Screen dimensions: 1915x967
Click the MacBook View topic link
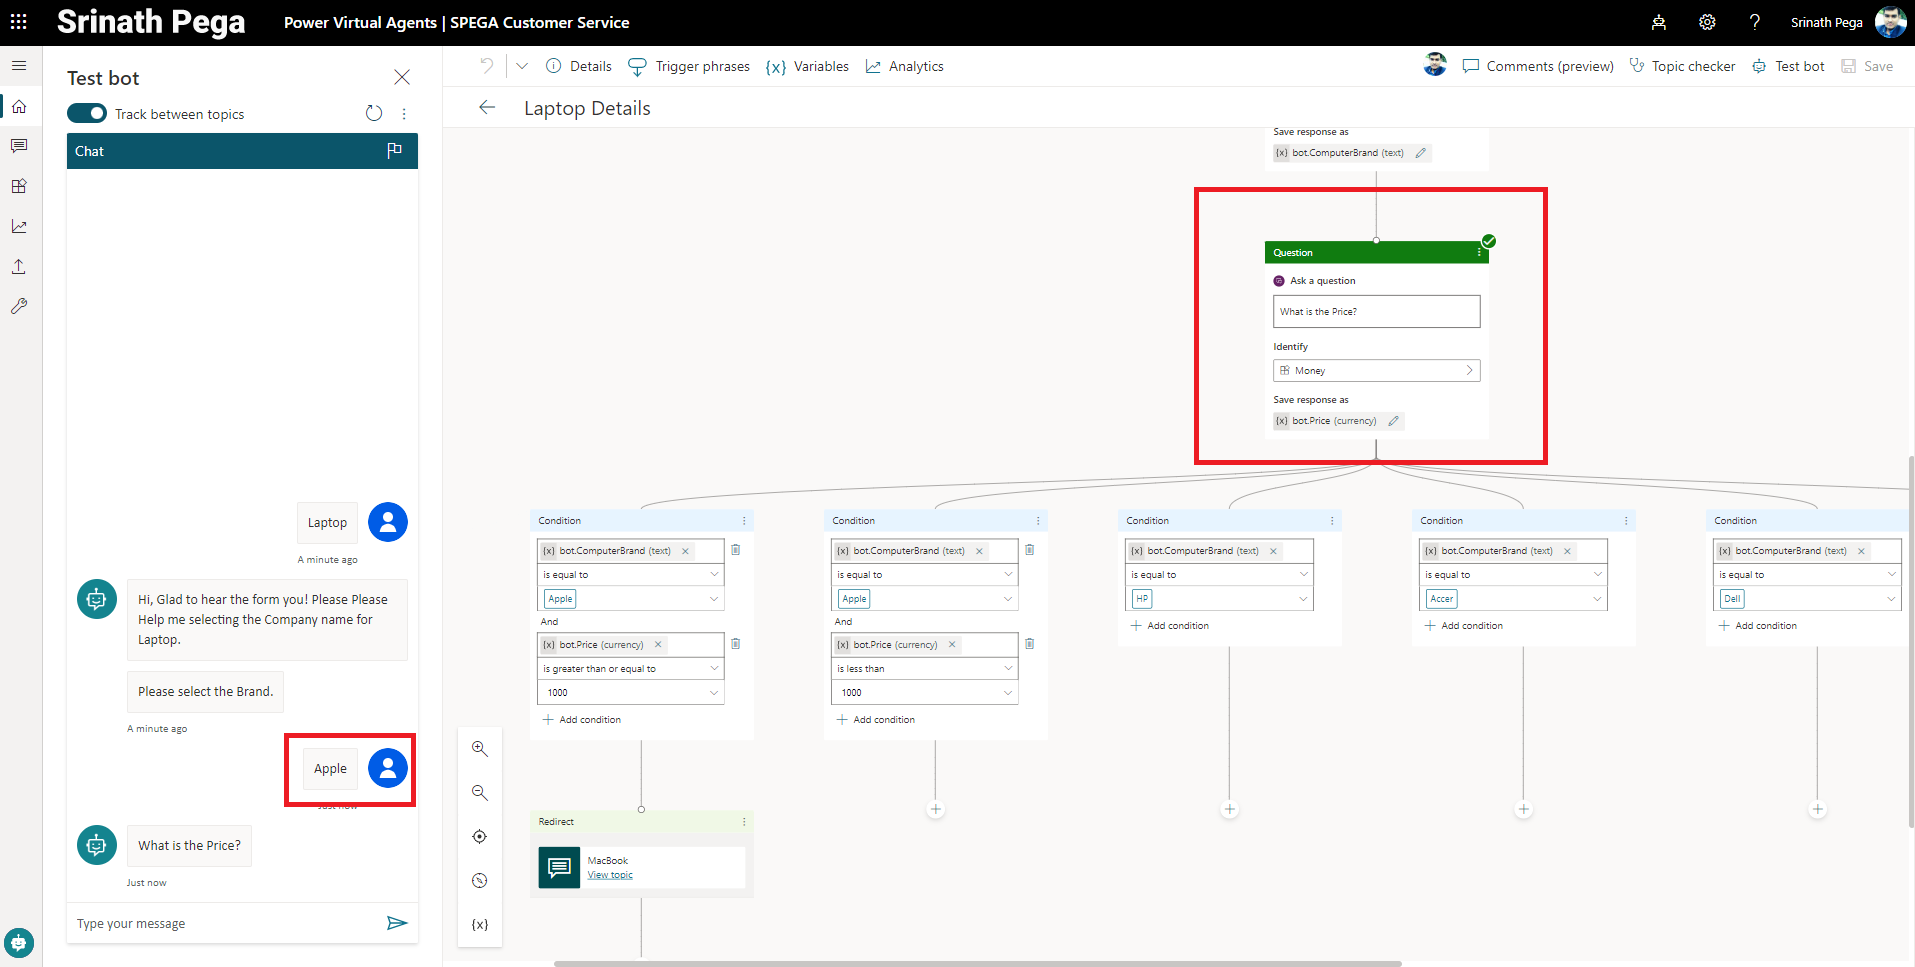coord(610,875)
